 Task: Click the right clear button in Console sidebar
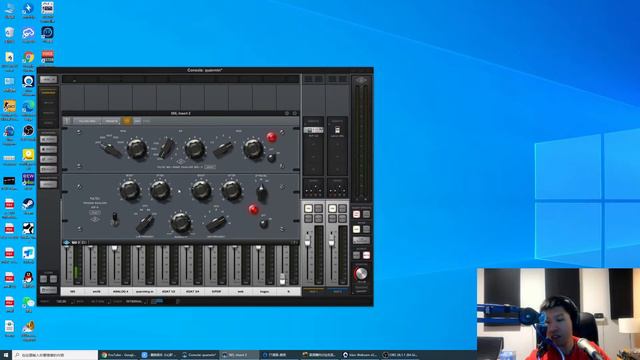tap(53, 279)
